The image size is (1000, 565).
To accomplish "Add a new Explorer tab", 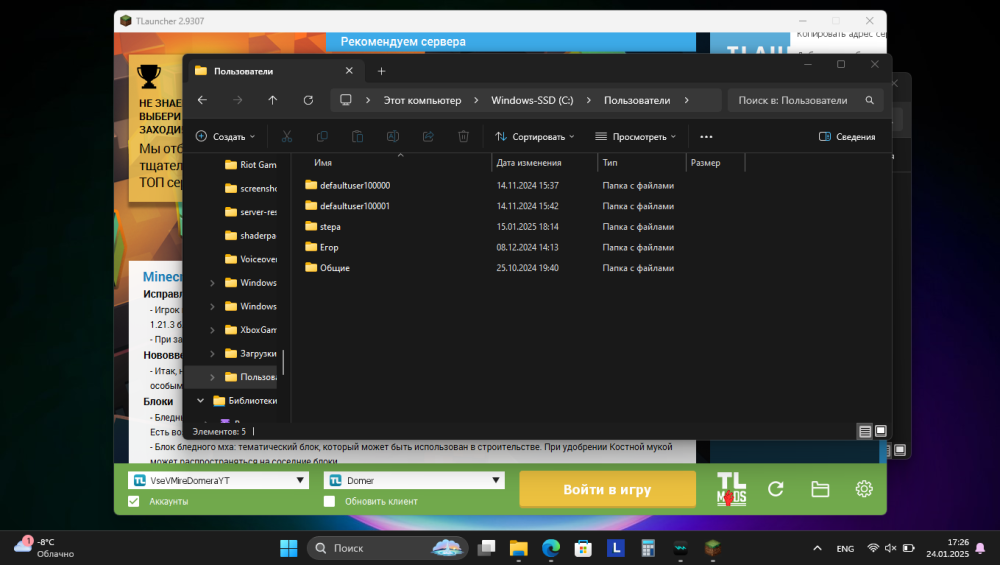I will pos(381,71).
